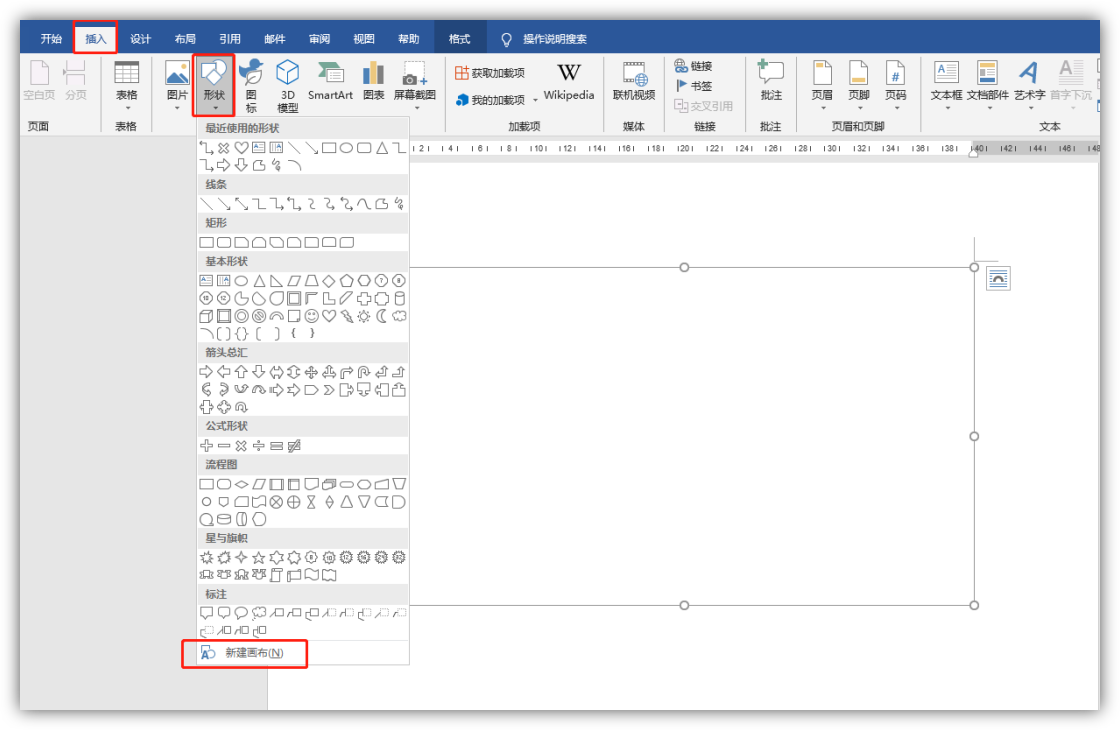Pick the crescent moon shape in basic shapes

click(x=381, y=316)
